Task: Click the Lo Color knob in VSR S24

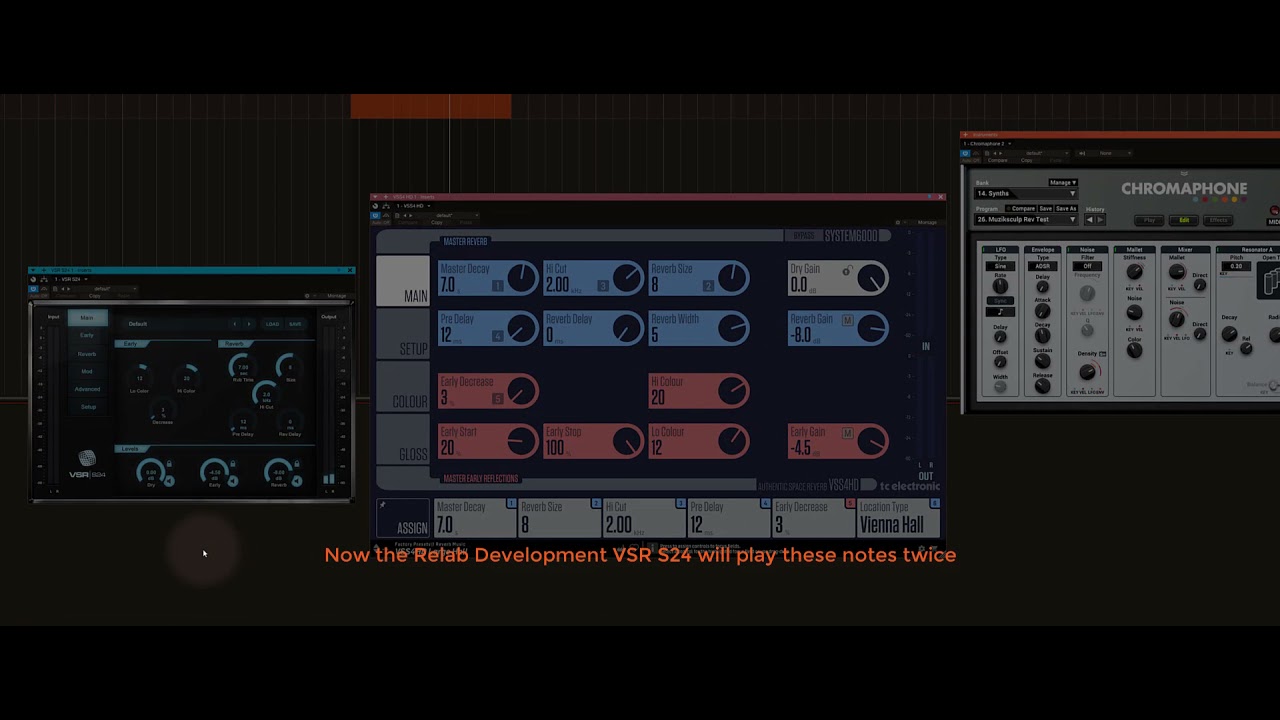Action: coord(140,378)
